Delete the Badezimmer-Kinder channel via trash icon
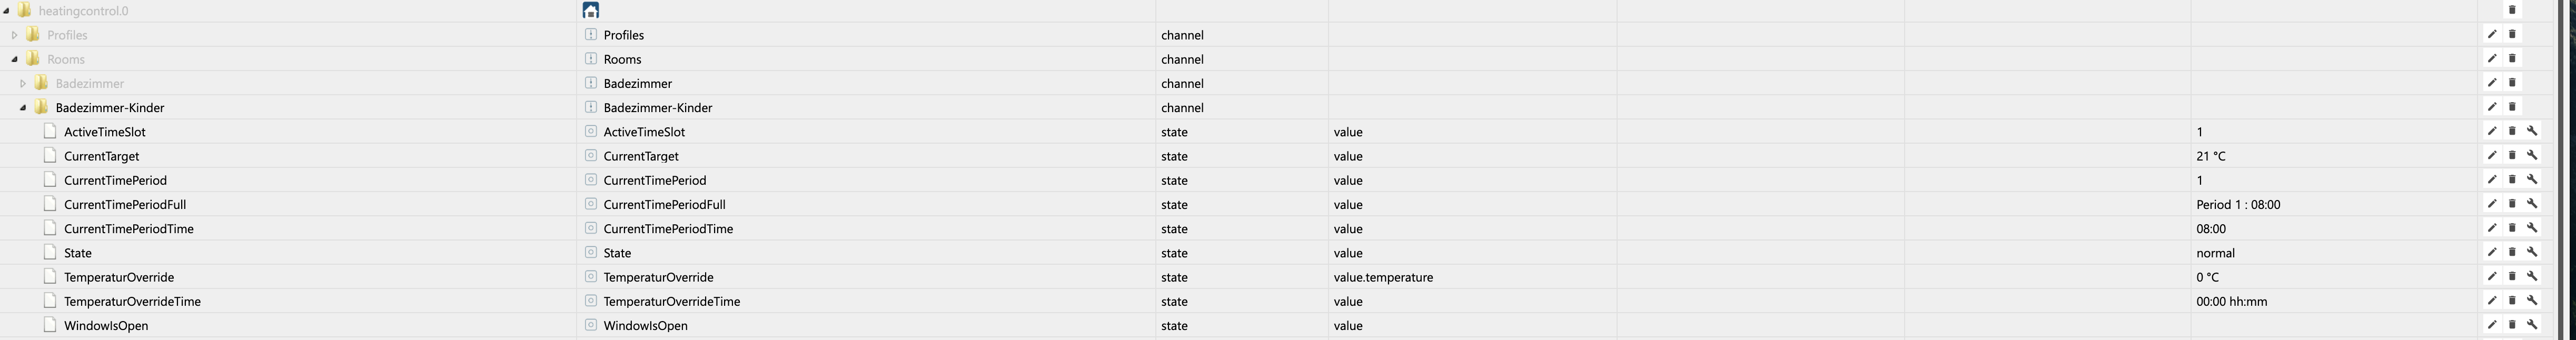This screenshot has height=340, width=2576. pos(2512,107)
